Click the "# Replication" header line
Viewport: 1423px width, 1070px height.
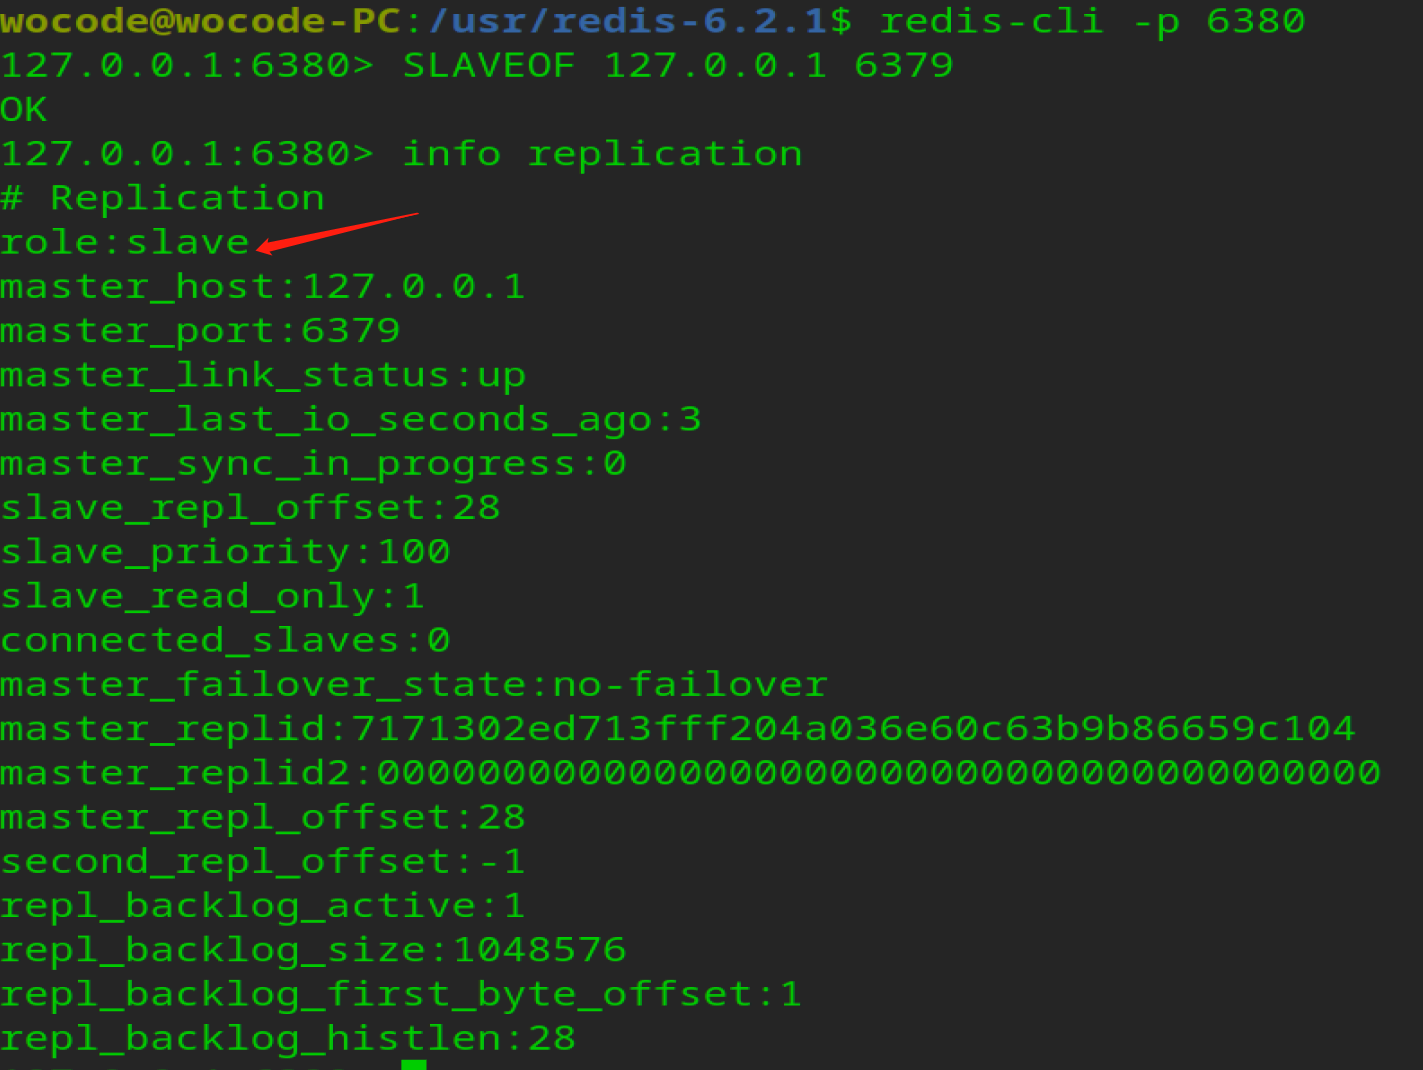point(163,198)
